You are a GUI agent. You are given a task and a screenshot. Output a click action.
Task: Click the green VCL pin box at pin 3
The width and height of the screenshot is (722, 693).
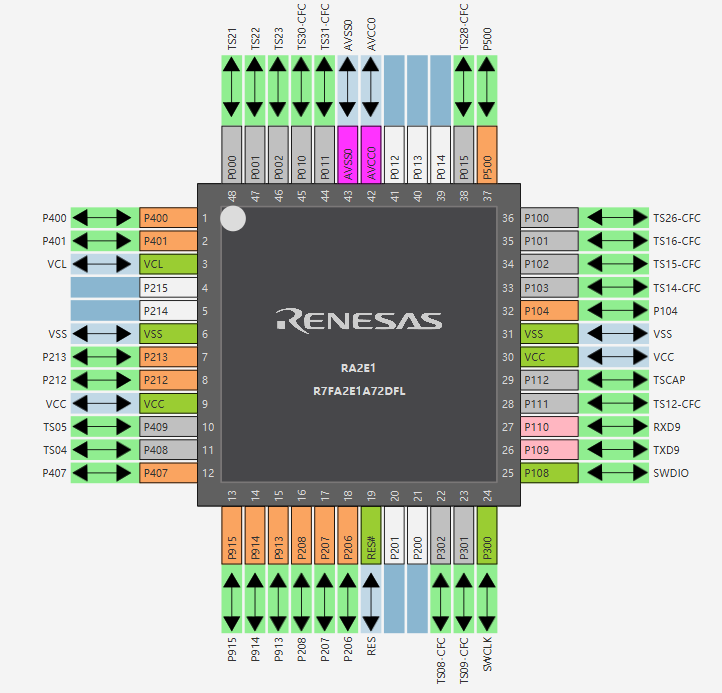click(168, 264)
